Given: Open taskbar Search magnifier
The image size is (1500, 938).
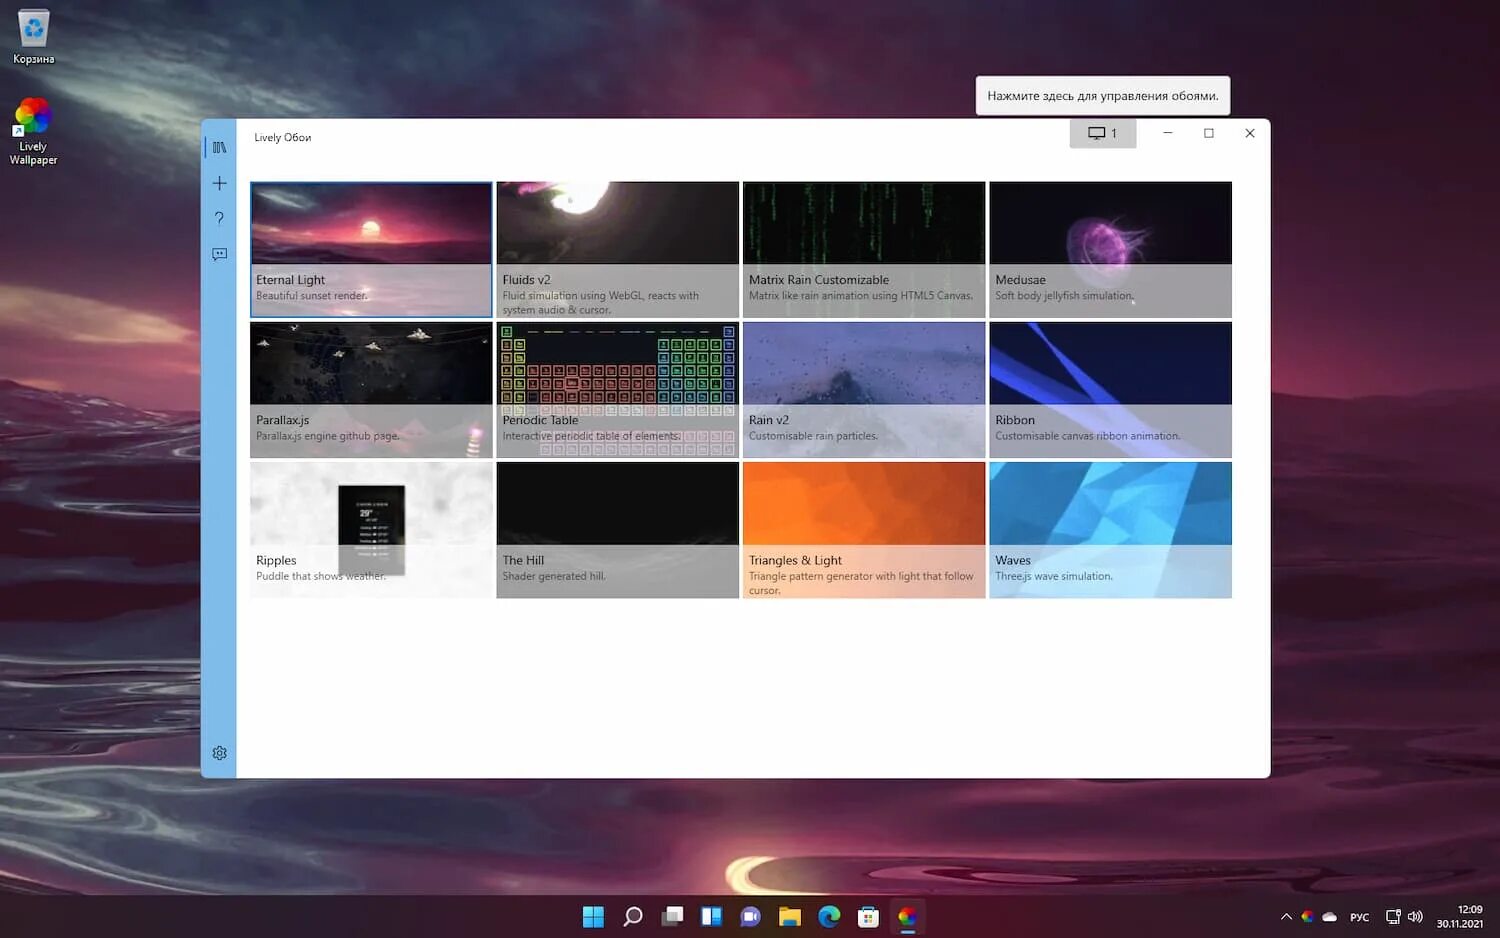Looking at the screenshot, I should (632, 917).
